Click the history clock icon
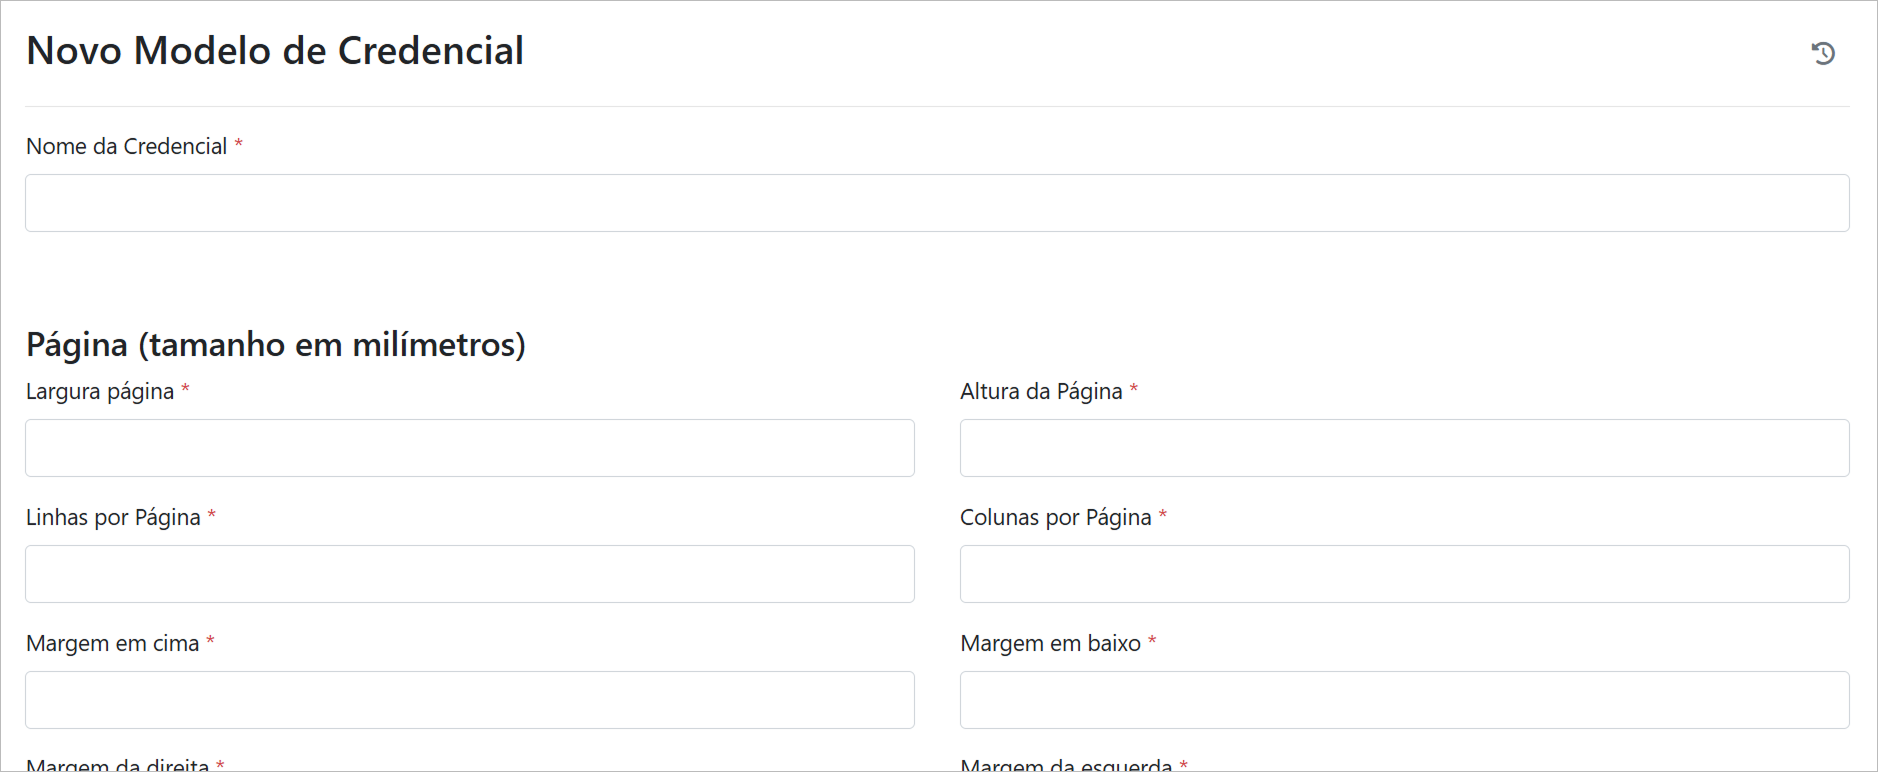Viewport: 1878px width, 772px height. click(1823, 53)
